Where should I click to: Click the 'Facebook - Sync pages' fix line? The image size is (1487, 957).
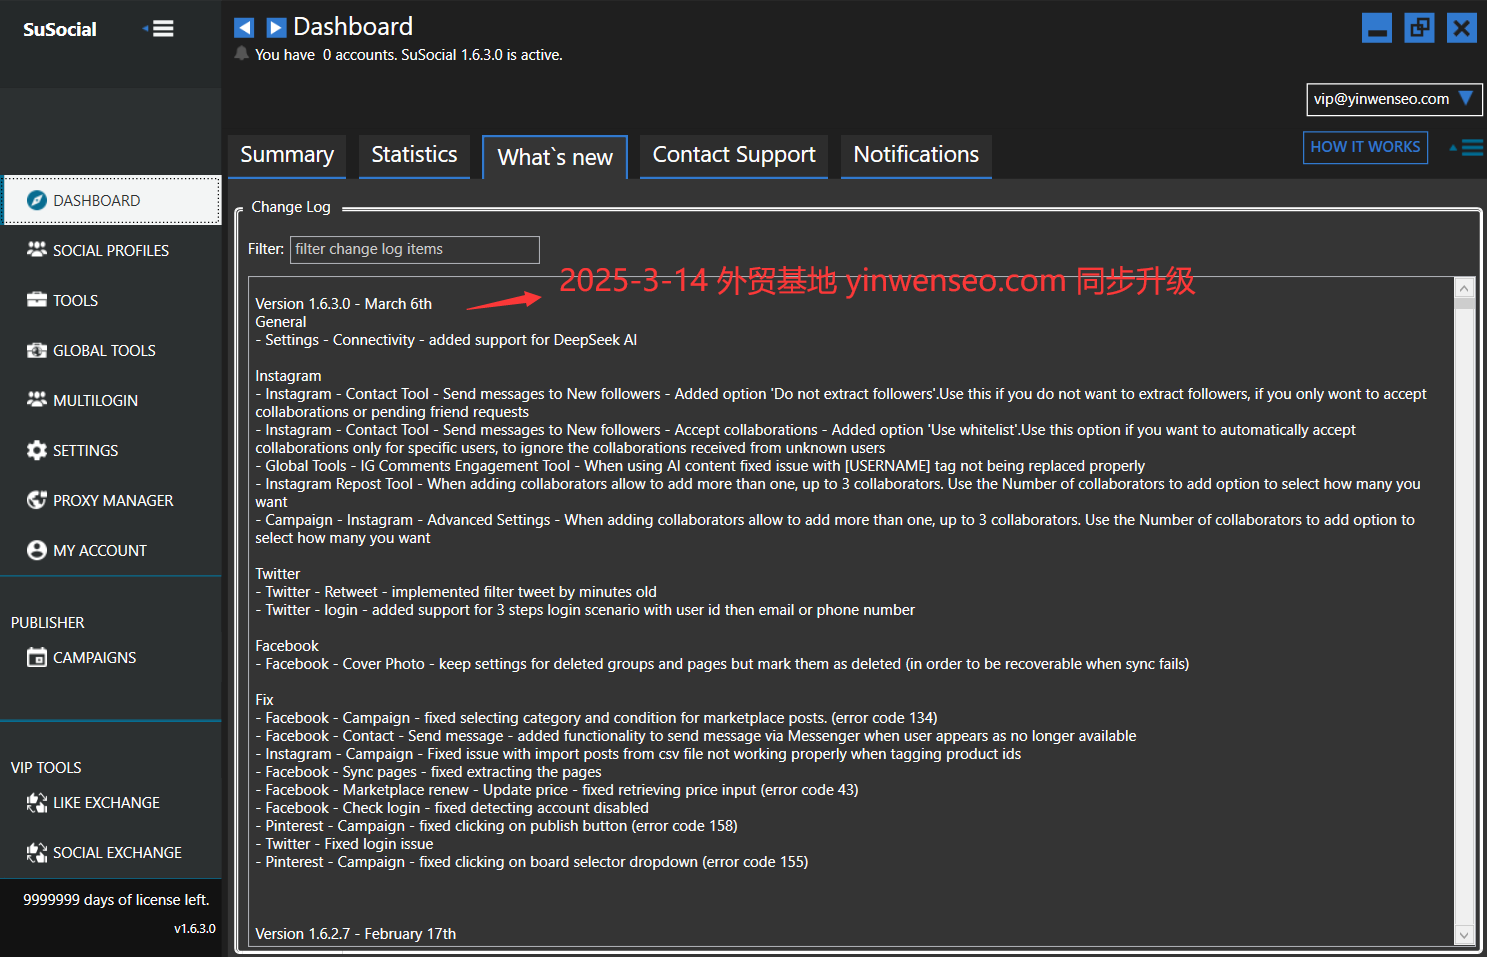[428, 771]
